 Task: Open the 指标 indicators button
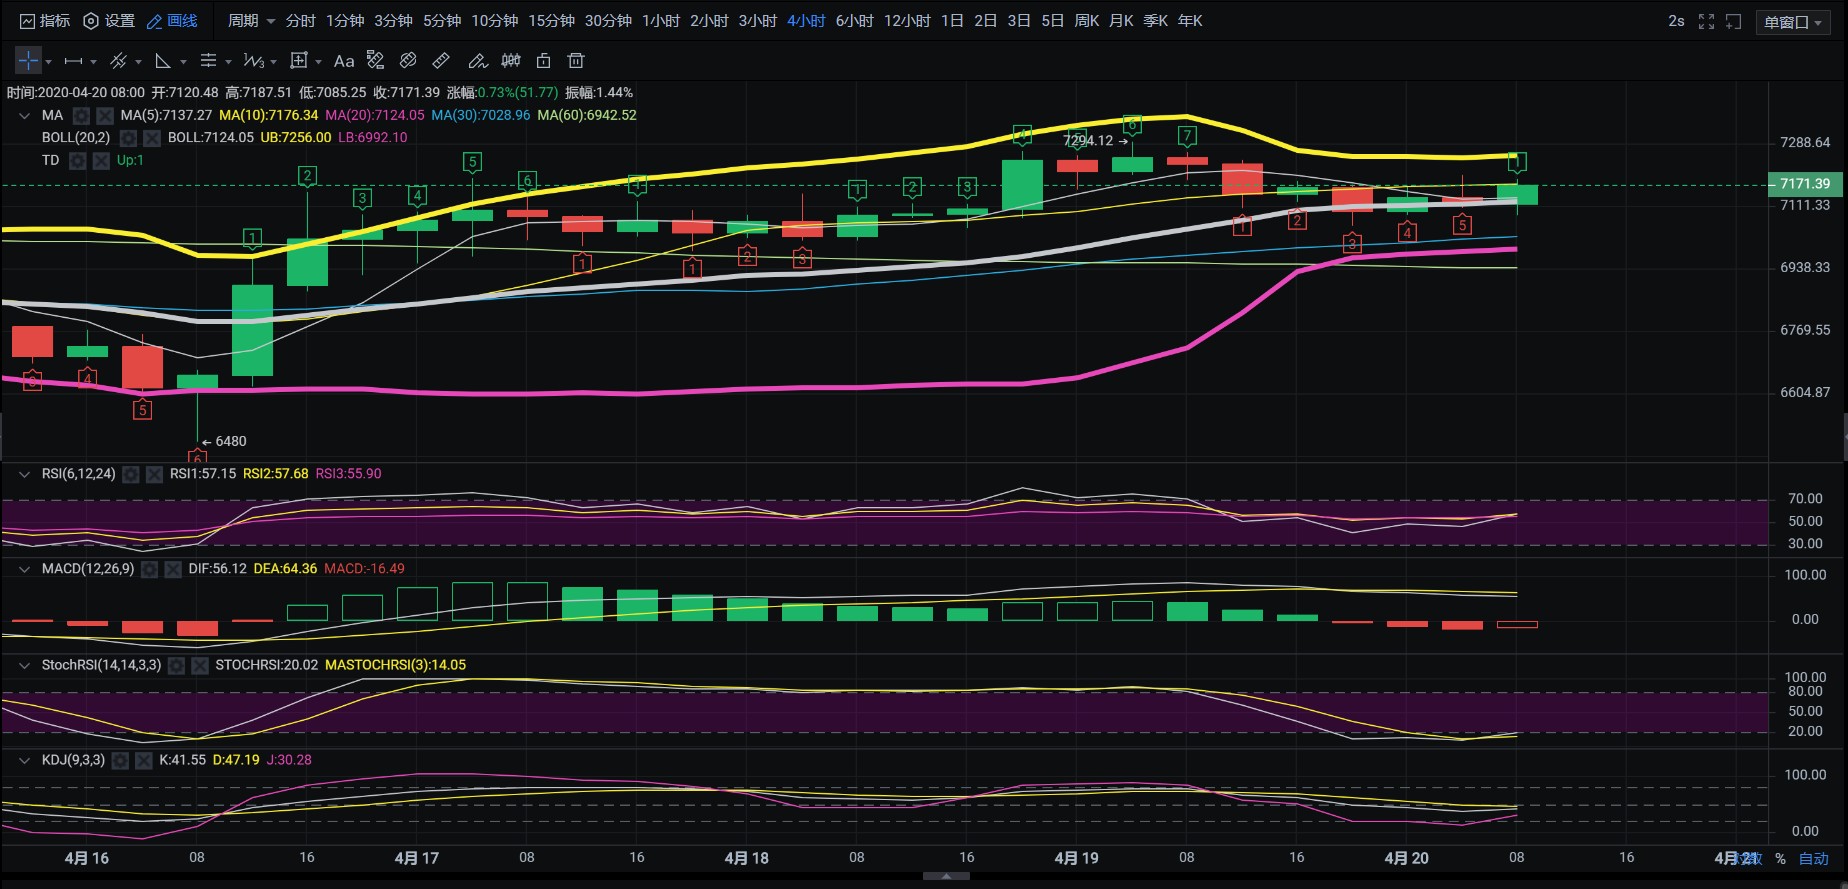(45, 21)
